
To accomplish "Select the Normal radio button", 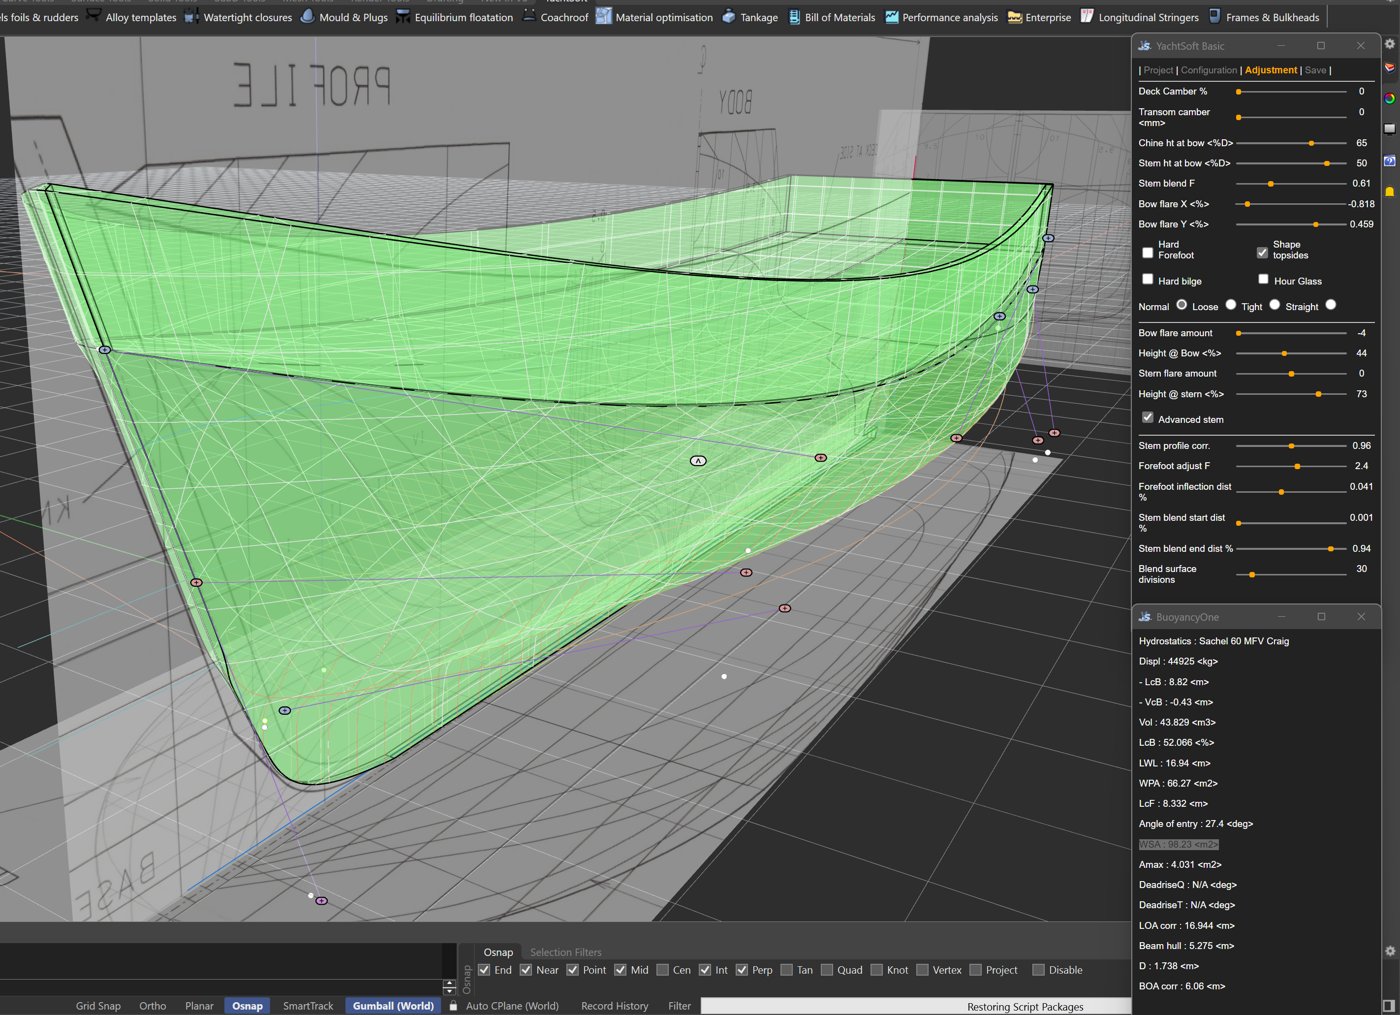I will click(x=1182, y=304).
